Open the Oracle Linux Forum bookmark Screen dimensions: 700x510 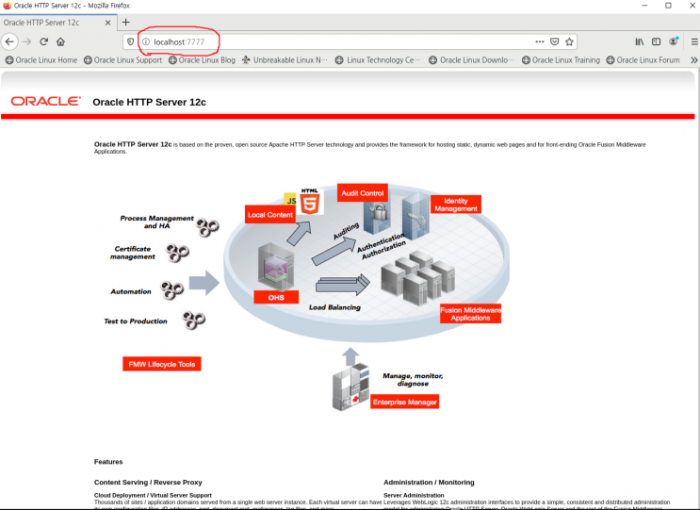[x=643, y=60]
